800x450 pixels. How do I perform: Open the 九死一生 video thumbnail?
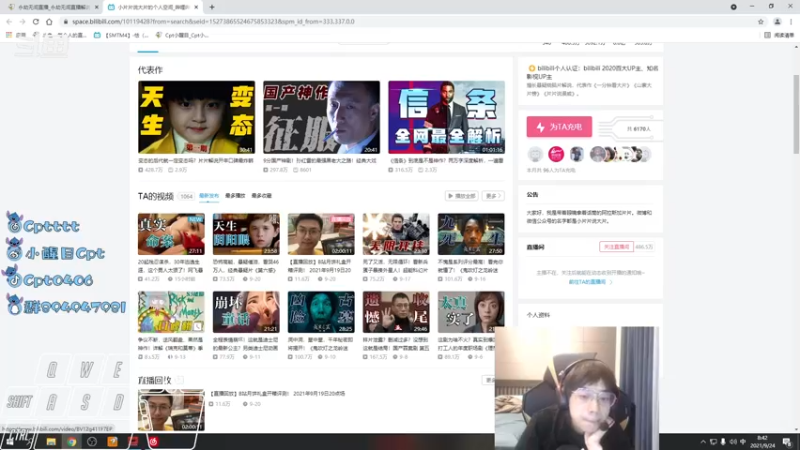click(x=471, y=234)
